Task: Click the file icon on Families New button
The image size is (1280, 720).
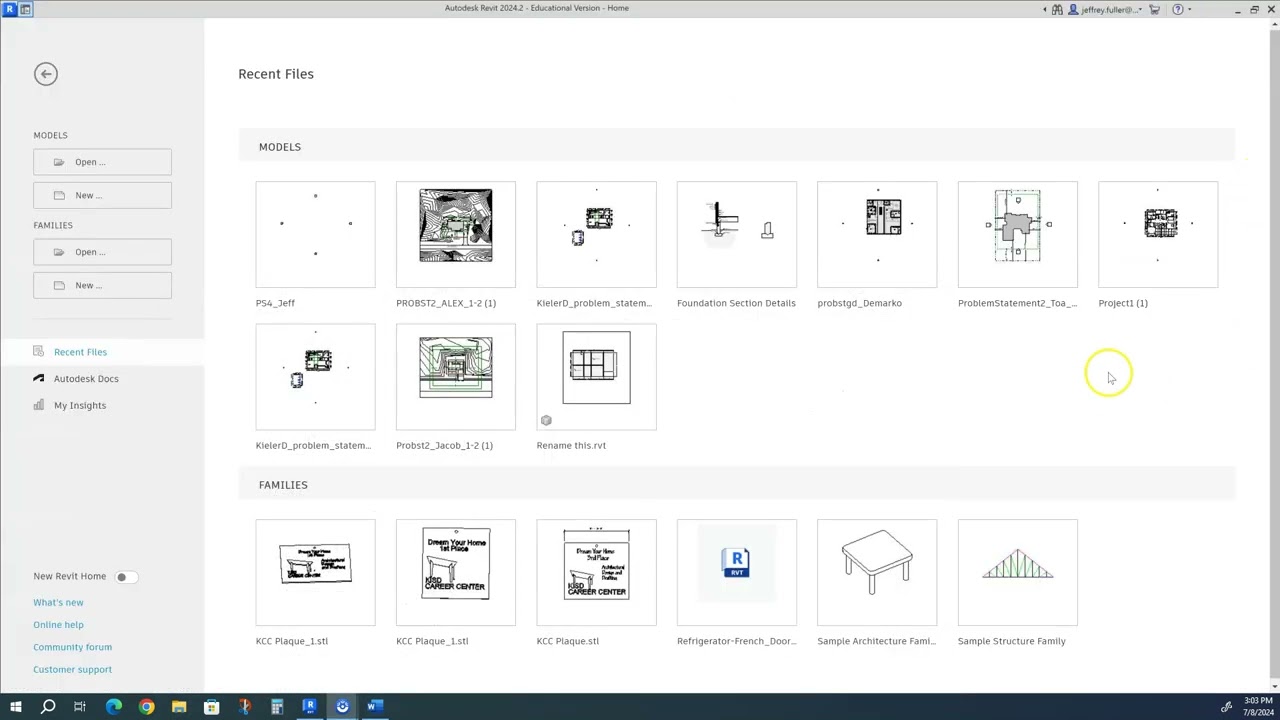Action: 59,285
